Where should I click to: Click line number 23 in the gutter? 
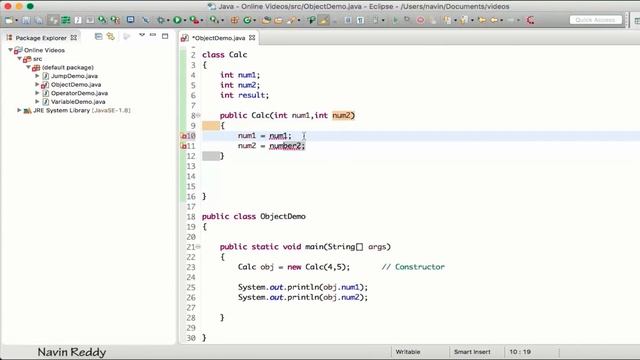(x=191, y=267)
